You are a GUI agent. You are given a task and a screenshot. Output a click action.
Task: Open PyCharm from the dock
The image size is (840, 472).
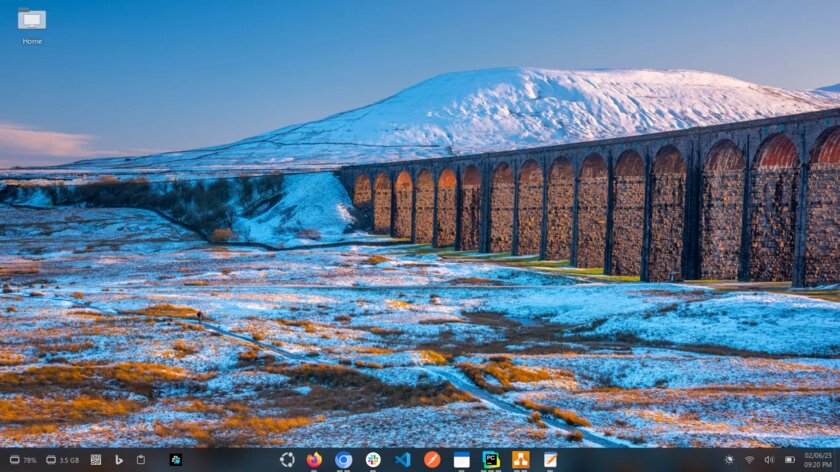click(x=491, y=460)
